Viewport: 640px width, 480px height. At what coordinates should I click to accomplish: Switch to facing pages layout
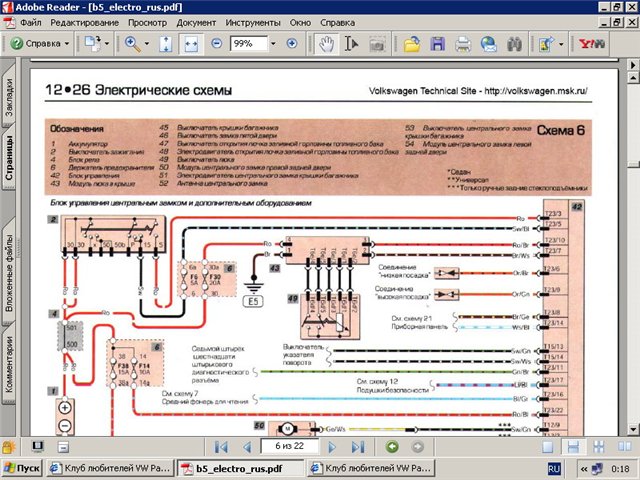[x=624, y=447]
